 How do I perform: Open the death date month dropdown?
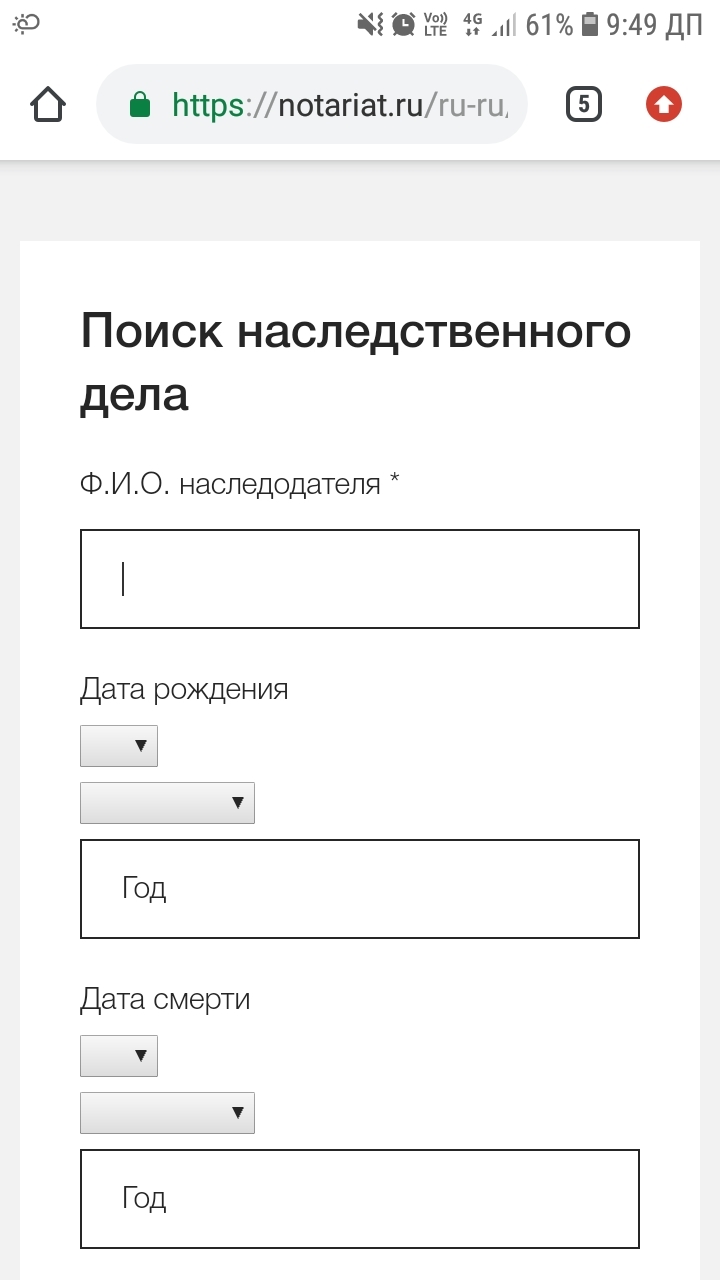[x=167, y=1113]
